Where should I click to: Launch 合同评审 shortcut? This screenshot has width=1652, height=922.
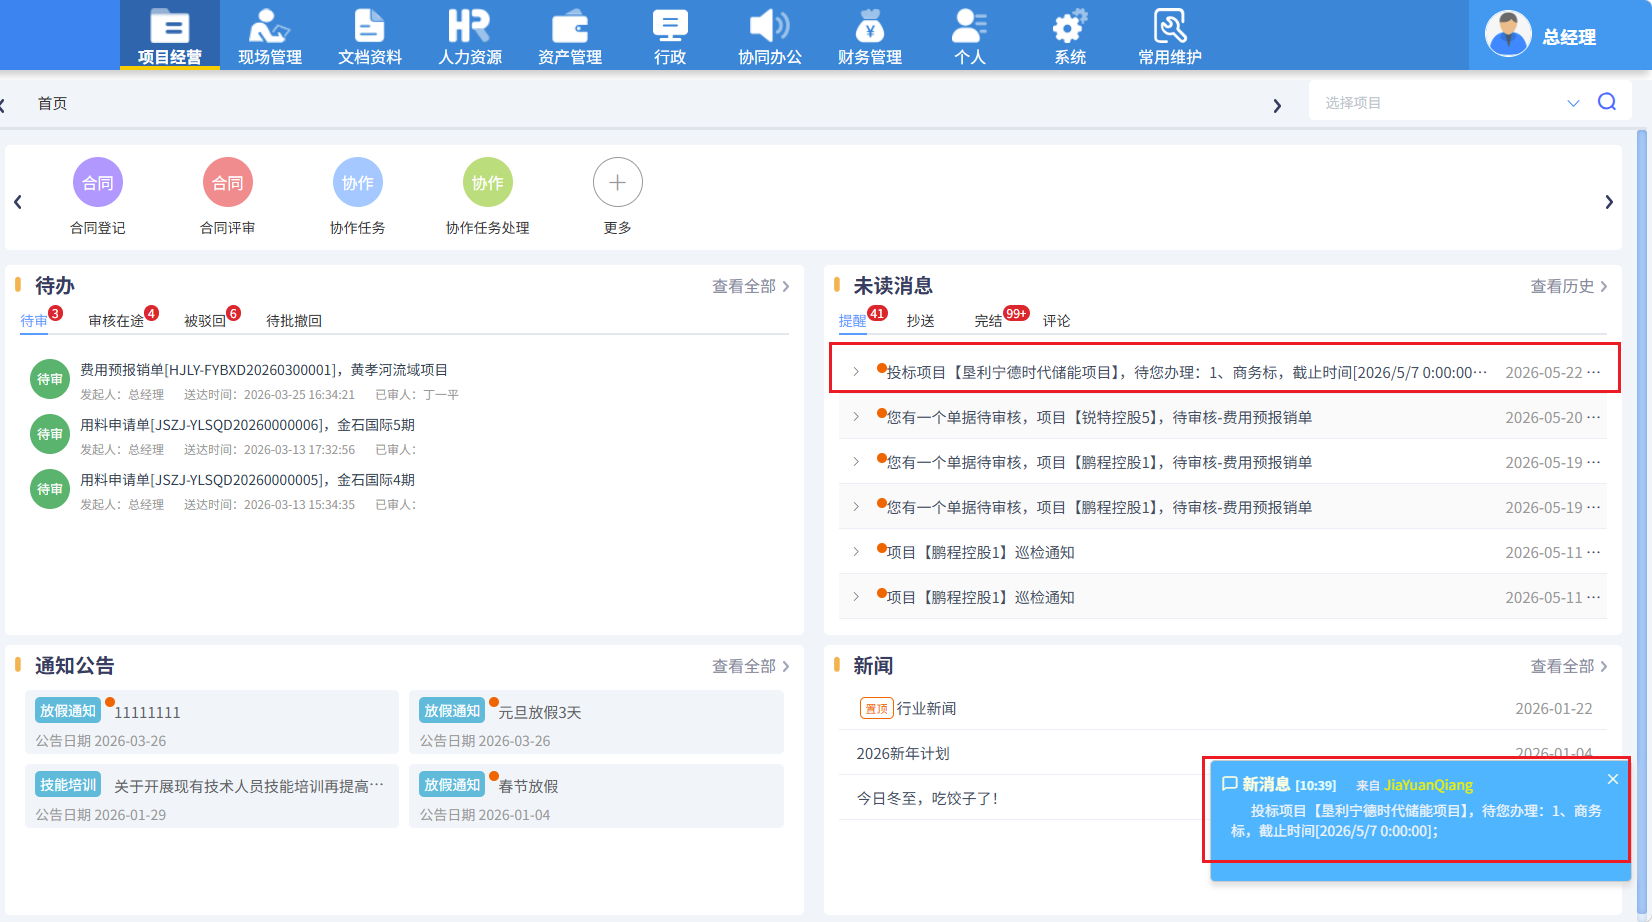coord(228,197)
